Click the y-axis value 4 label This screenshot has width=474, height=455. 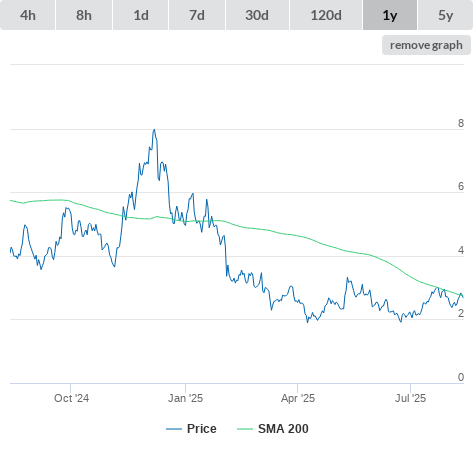461,250
